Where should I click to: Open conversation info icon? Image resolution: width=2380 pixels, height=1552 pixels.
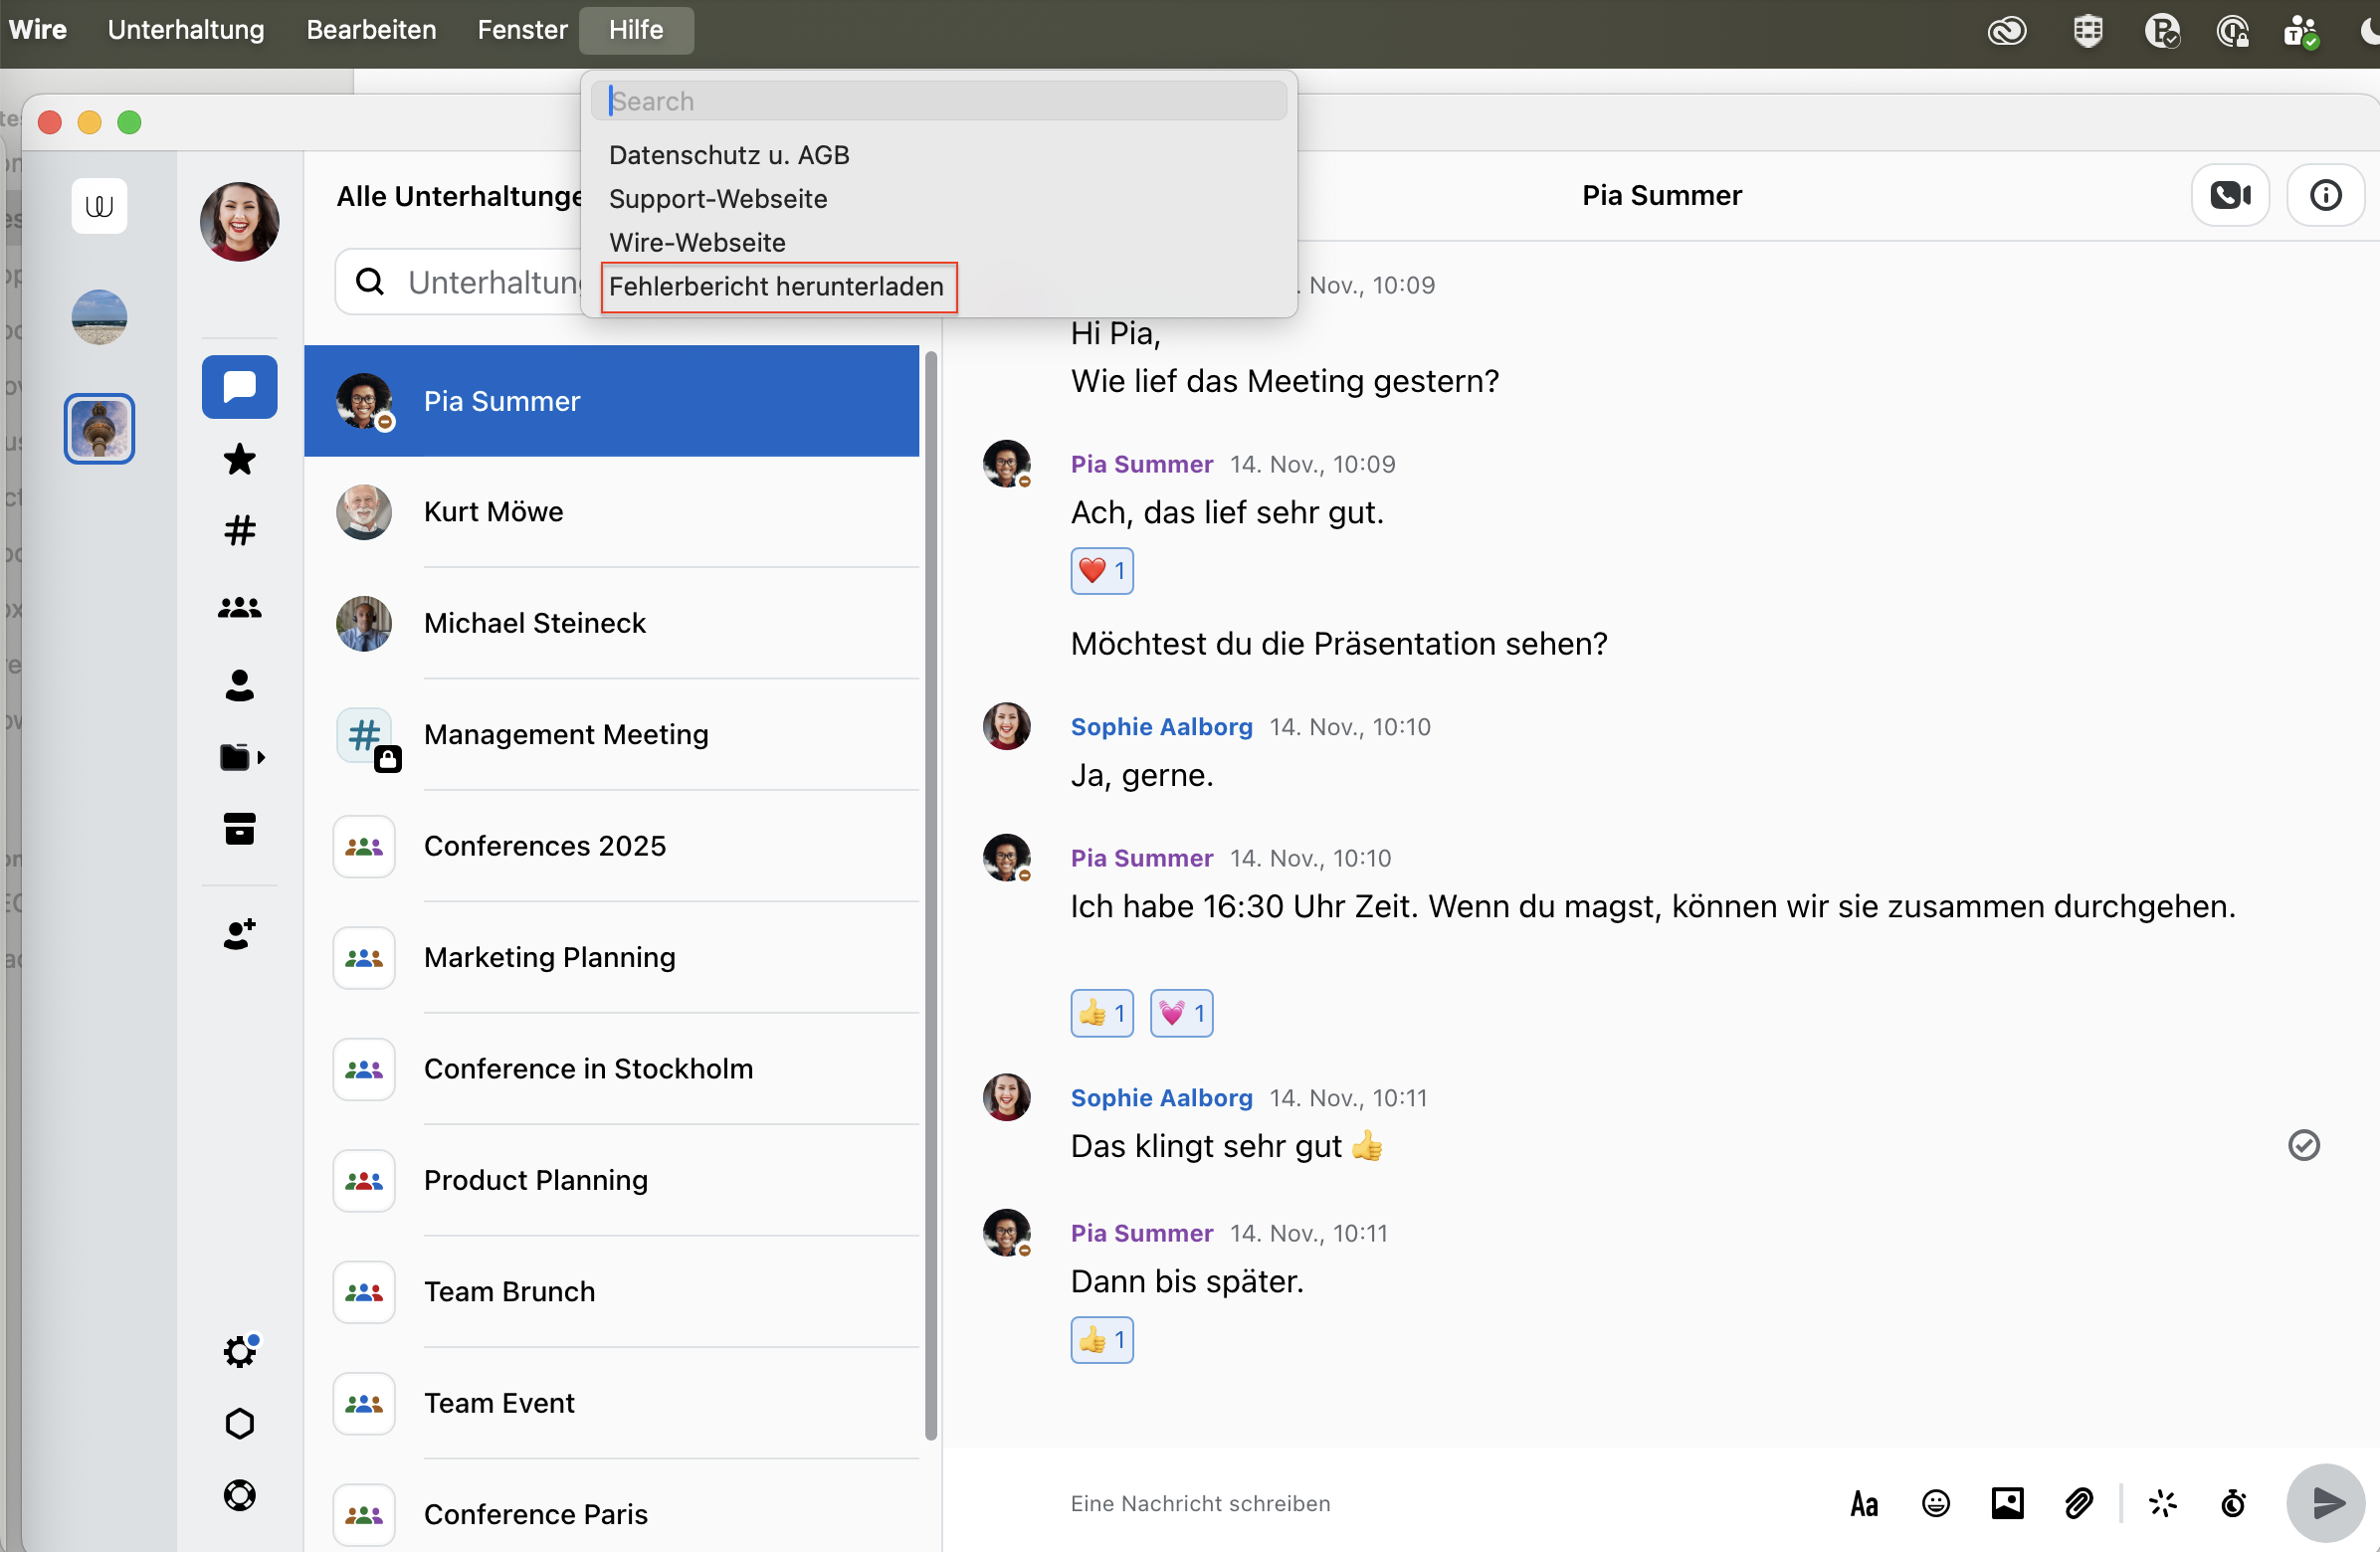tap(2325, 195)
